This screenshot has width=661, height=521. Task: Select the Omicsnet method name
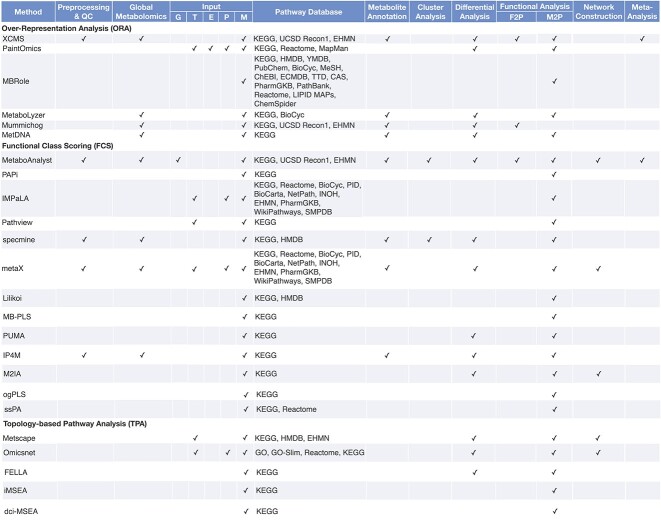pyautogui.click(x=19, y=452)
